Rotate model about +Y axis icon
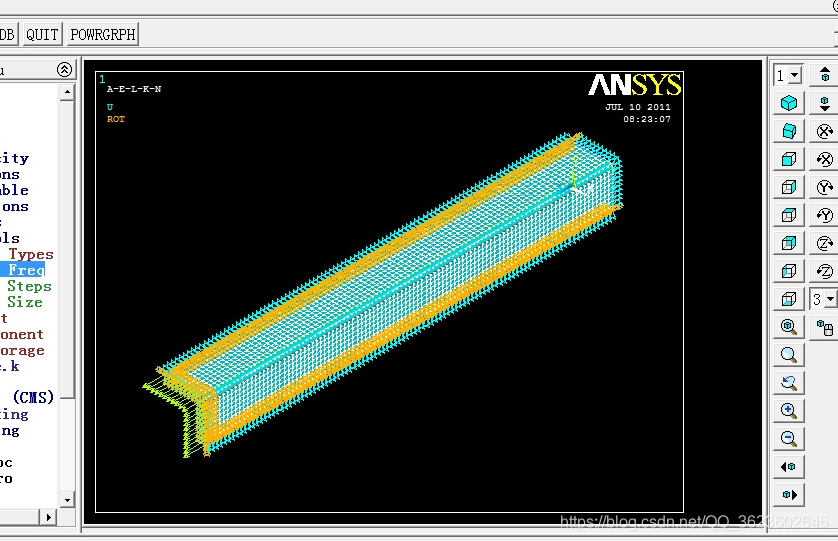The image size is (838, 541). [825, 187]
